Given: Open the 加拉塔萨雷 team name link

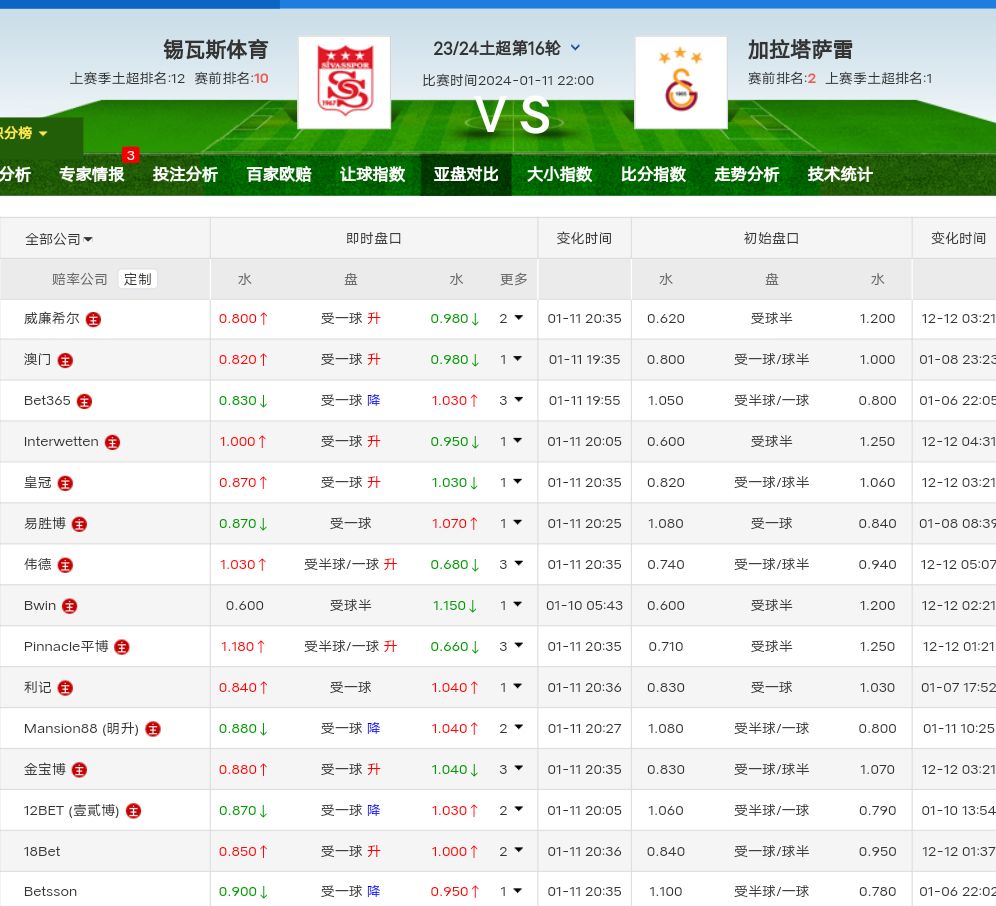Looking at the screenshot, I should 800,49.
